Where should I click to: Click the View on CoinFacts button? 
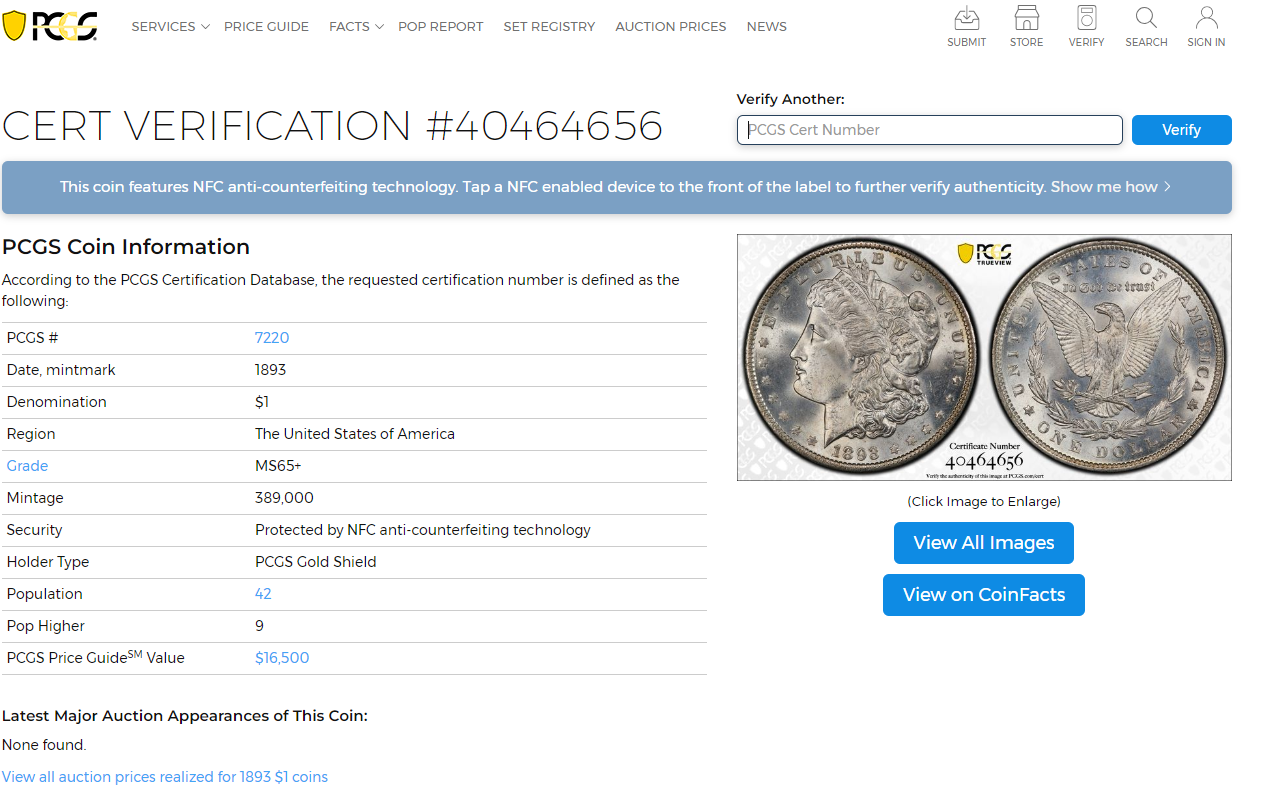click(983, 595)
